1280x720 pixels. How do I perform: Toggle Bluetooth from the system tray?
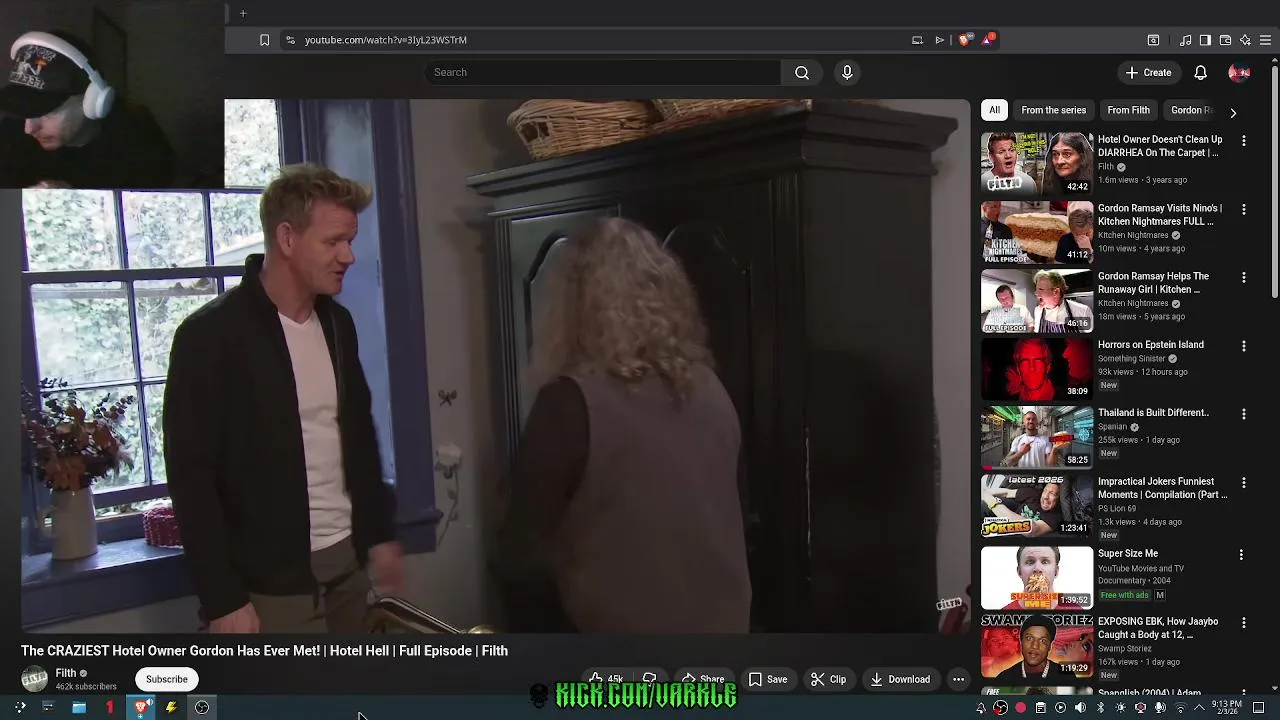click(1100, 708)
